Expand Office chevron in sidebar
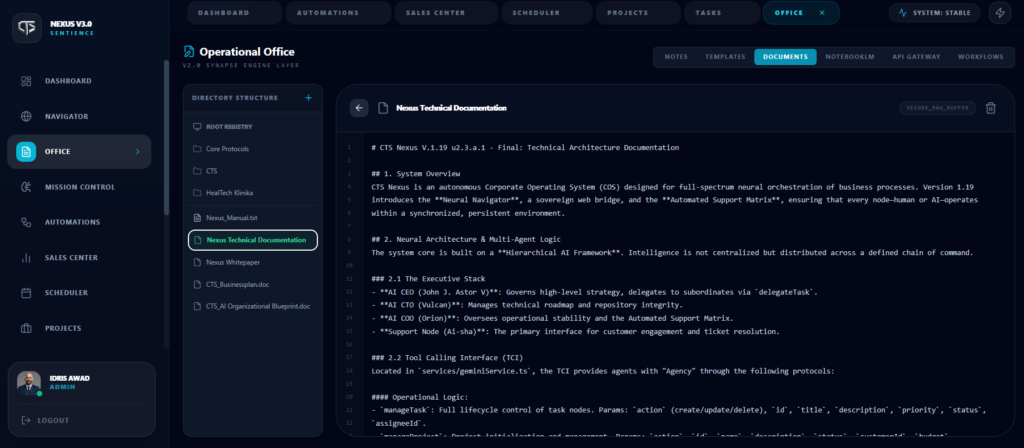The image size is (1024, 448). 137,152
